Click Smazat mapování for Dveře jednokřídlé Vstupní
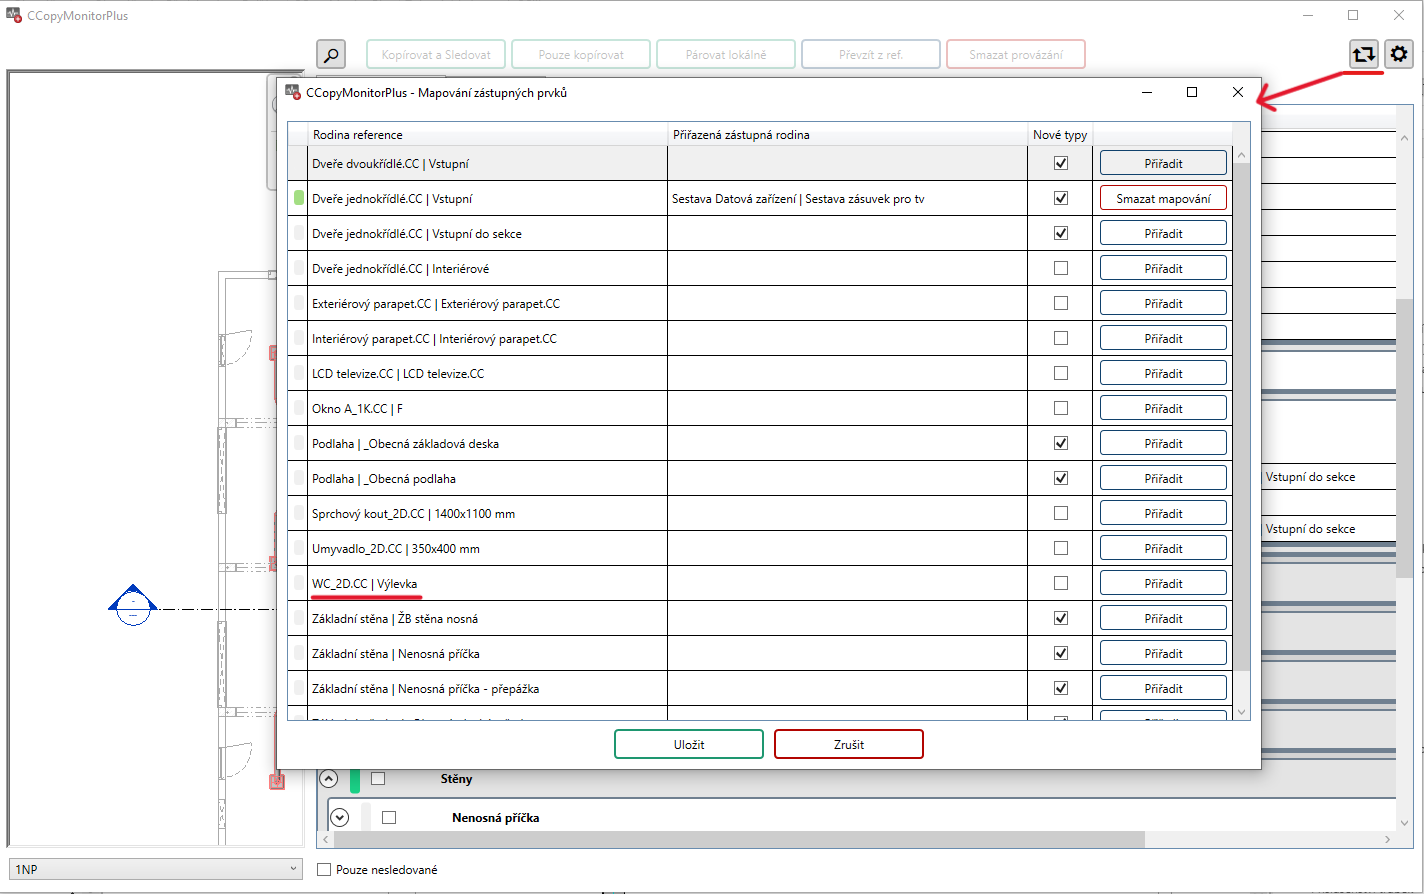The height and width of the screenshot is (894, 1424). coord(1163,198)
